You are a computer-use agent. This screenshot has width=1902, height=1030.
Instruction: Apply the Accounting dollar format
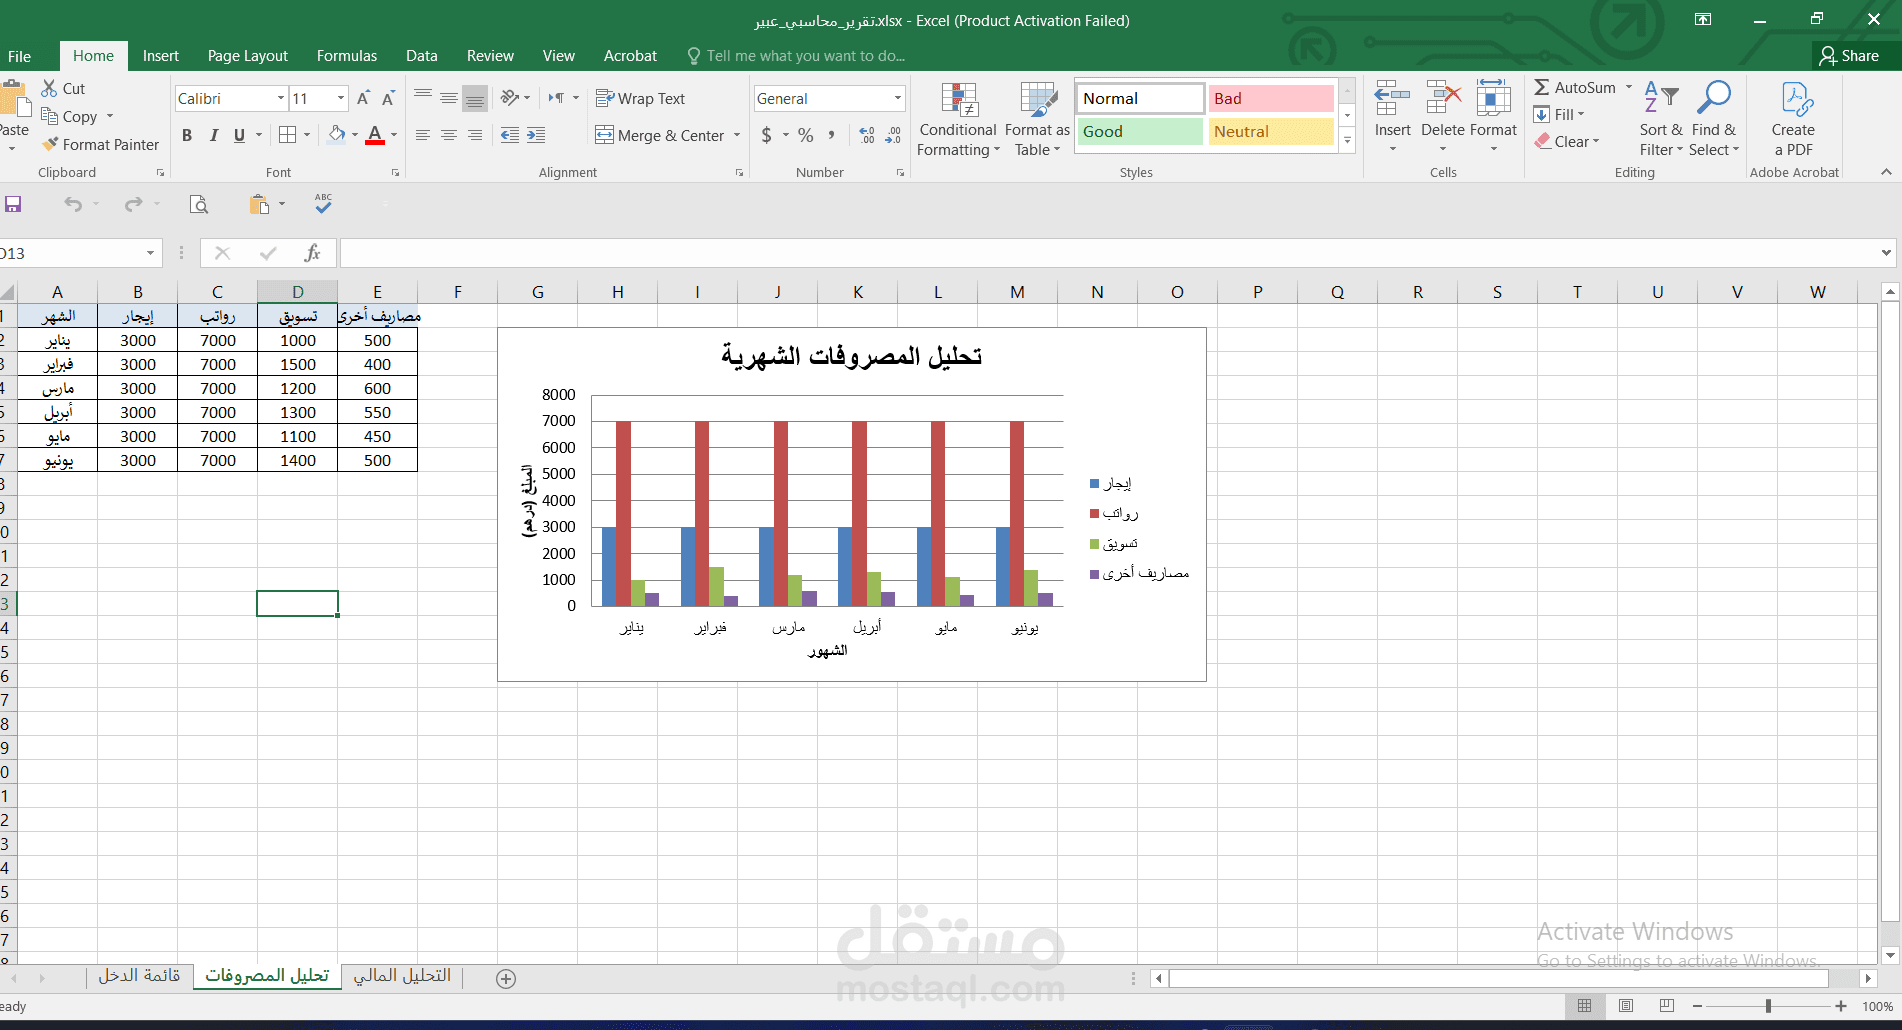pos(767,135)
